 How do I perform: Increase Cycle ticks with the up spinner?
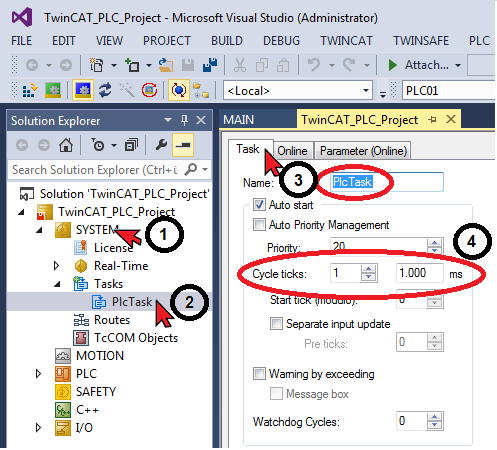(368, 269)
